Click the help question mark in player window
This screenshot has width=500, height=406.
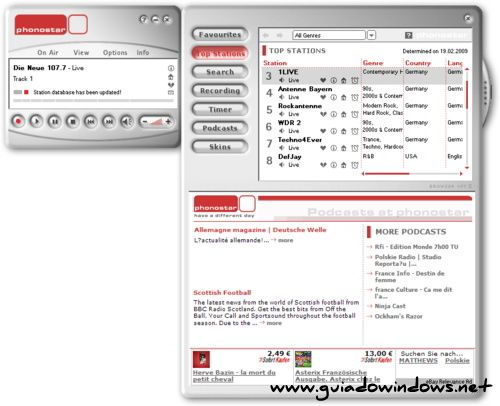pyautogui.click(x=143, y=19)
